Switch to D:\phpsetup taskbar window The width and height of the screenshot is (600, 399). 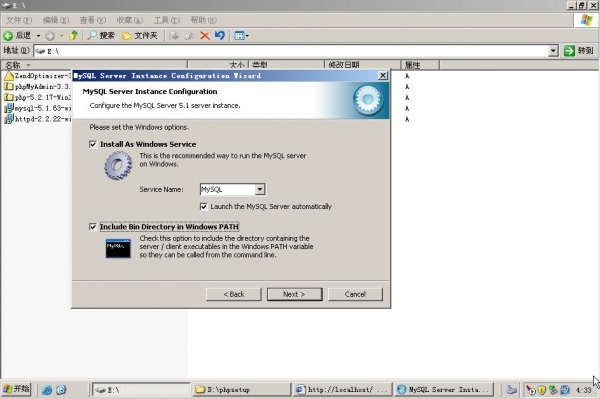[x=241, y=389]
